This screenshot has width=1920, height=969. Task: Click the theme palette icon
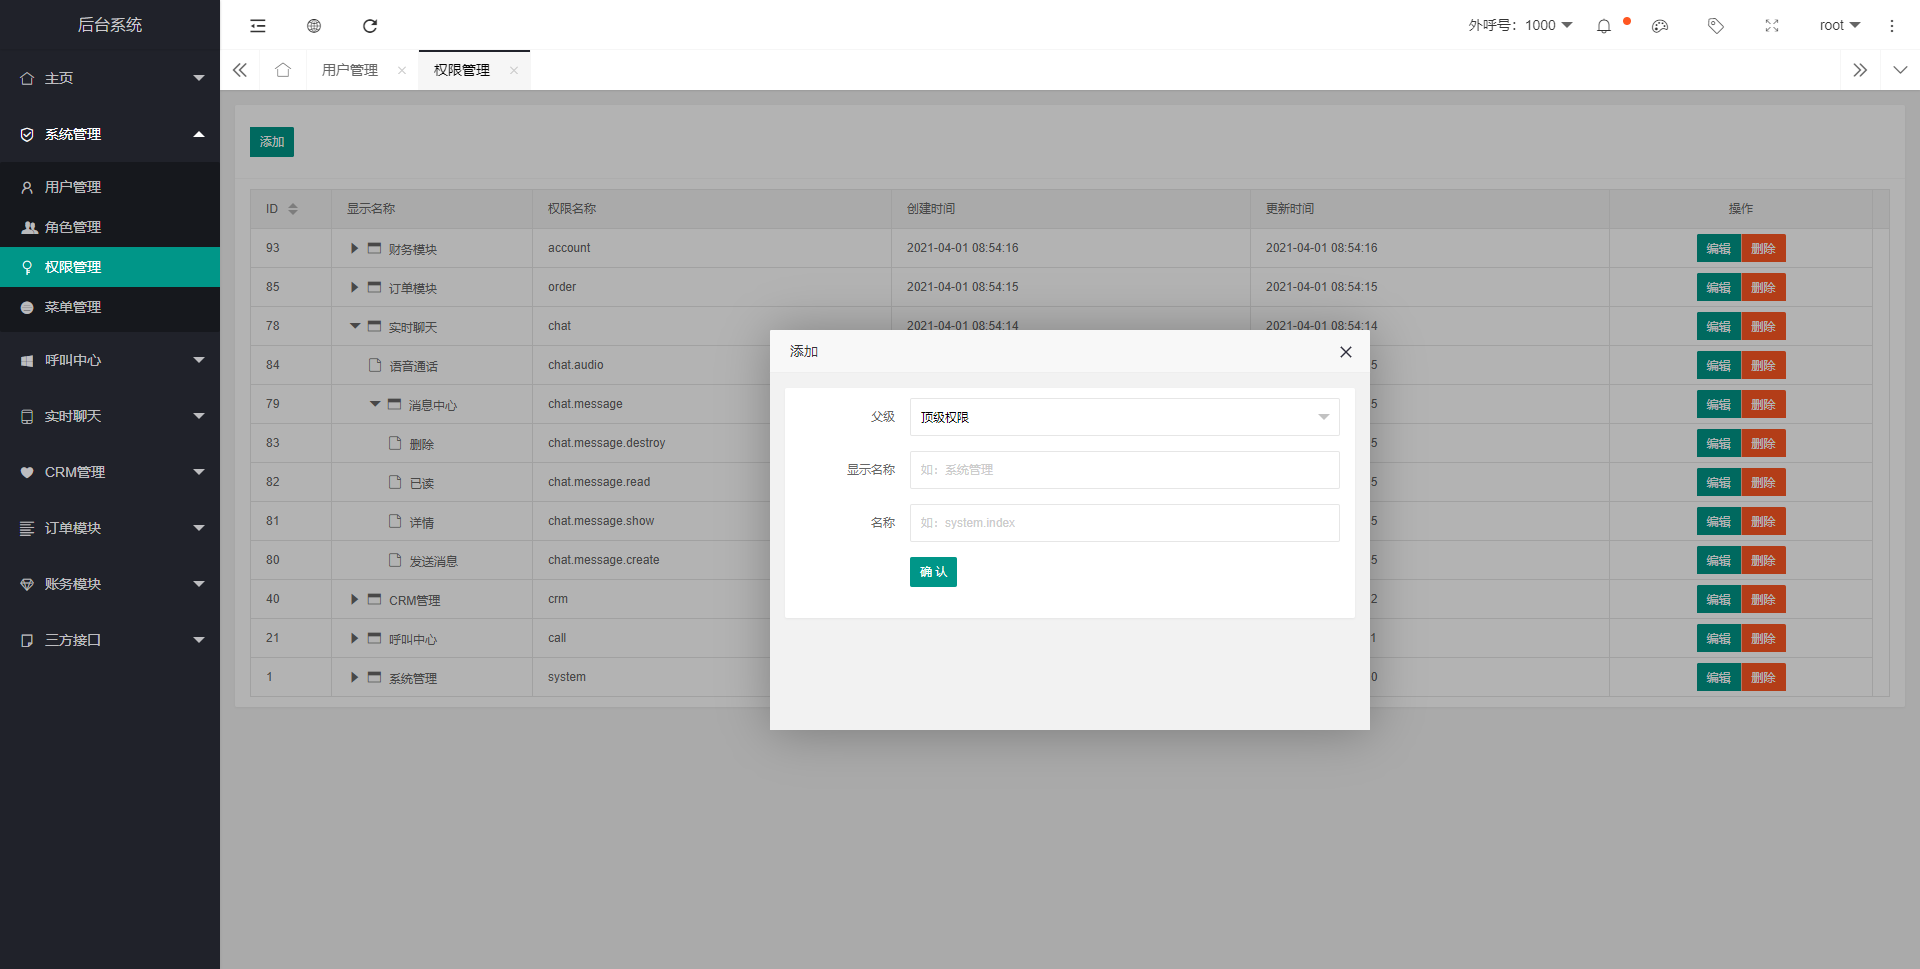pyautogui.click(x=1660, y=26)
